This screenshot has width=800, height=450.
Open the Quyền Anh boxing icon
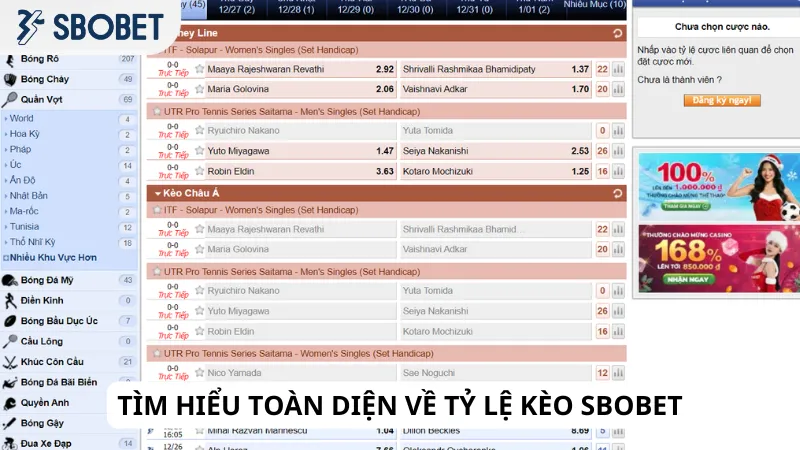[x=10, y=403]
